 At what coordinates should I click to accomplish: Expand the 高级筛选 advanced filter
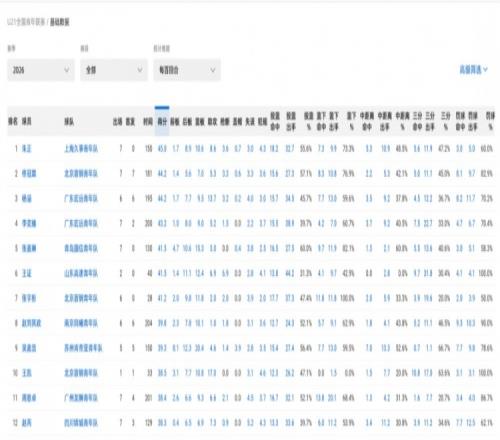click(473, 70)
